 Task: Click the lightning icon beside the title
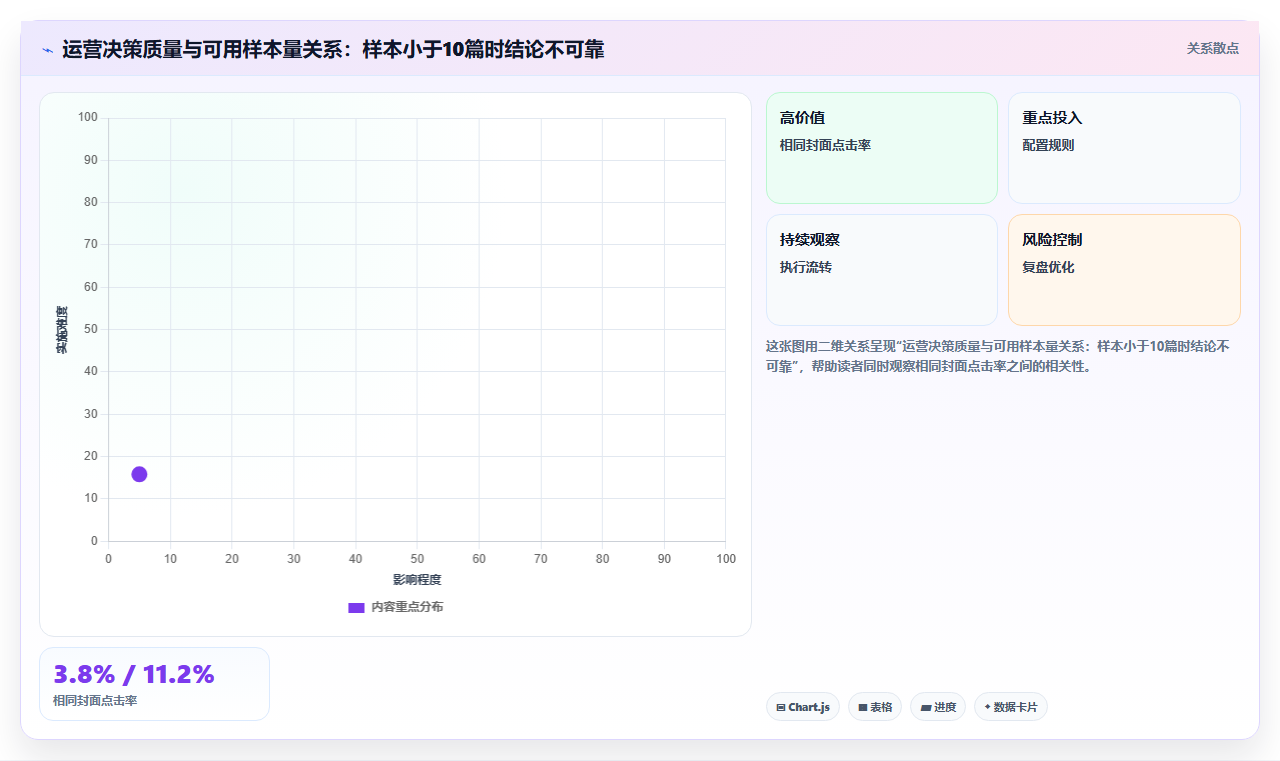[47, 50]
